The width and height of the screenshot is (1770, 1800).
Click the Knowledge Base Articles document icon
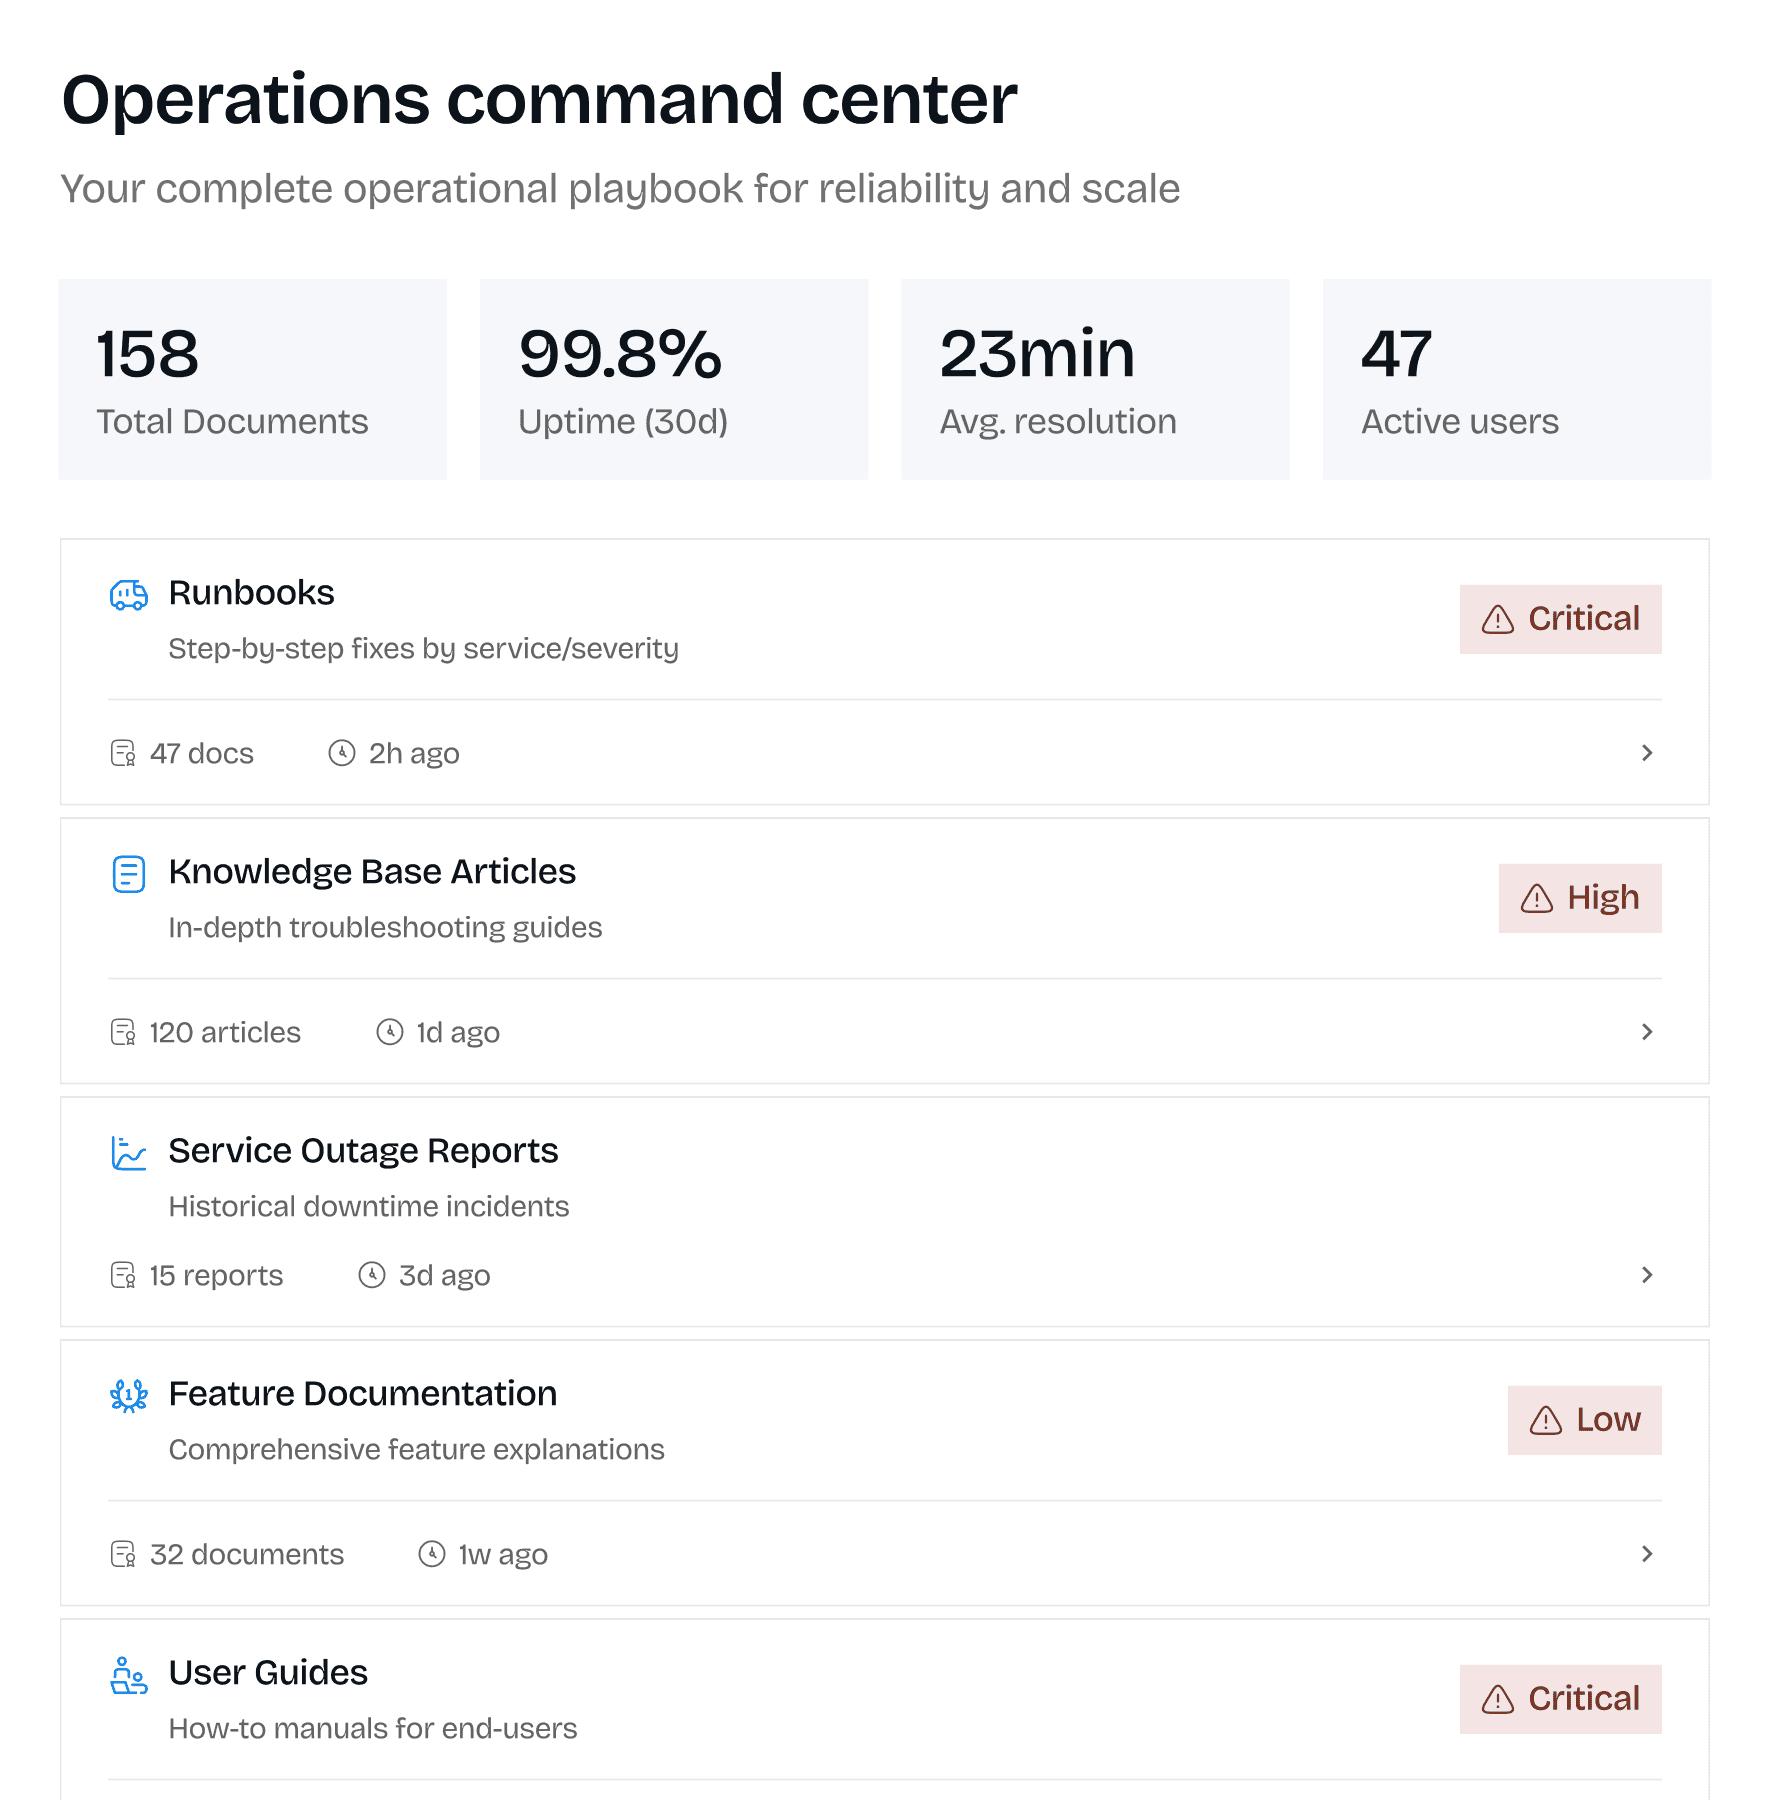128,873
